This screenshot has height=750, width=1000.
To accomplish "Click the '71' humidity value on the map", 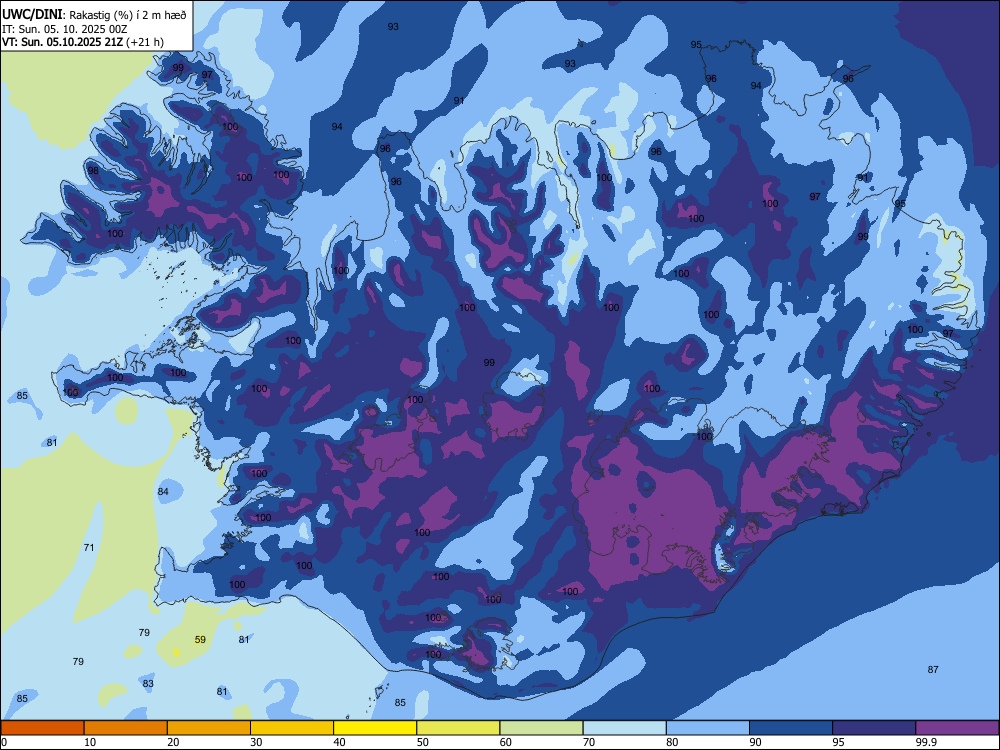I will point(89,547).
